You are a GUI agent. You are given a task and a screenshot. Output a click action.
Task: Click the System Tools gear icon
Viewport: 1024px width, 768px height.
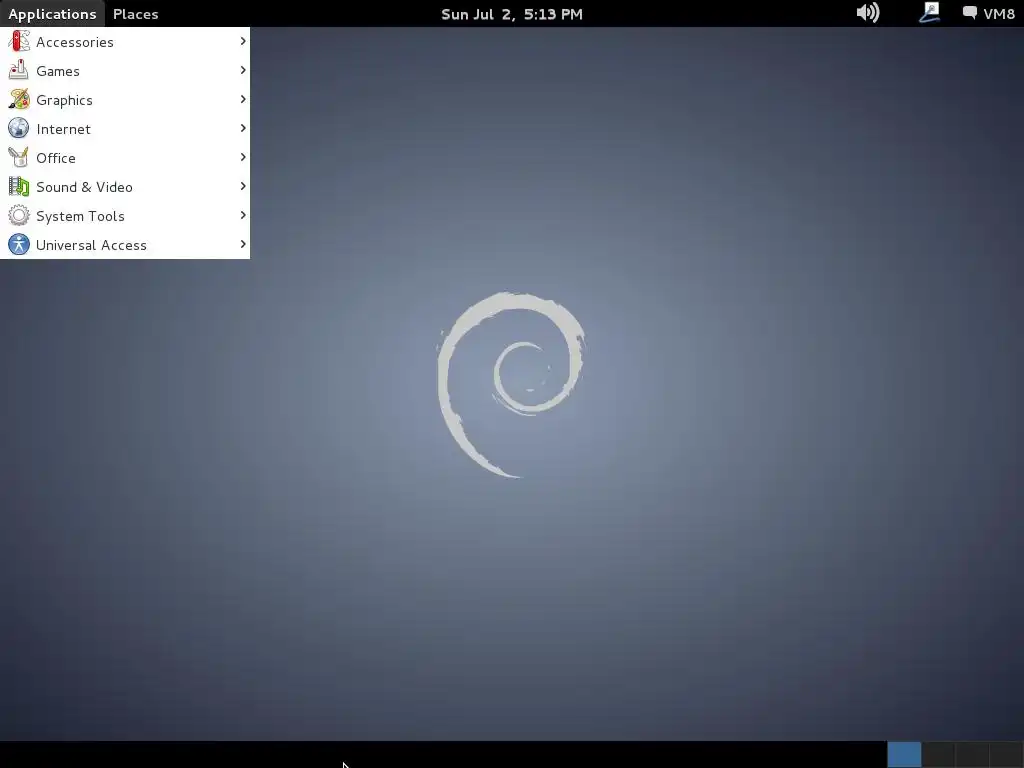pos(19,216)
